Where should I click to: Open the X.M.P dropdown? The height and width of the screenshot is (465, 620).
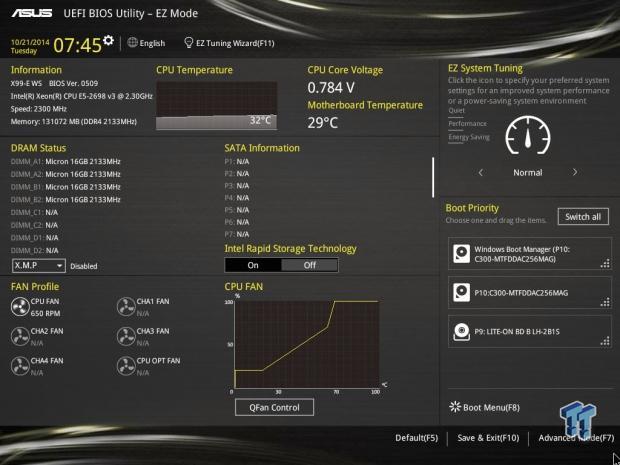point(38,266)
